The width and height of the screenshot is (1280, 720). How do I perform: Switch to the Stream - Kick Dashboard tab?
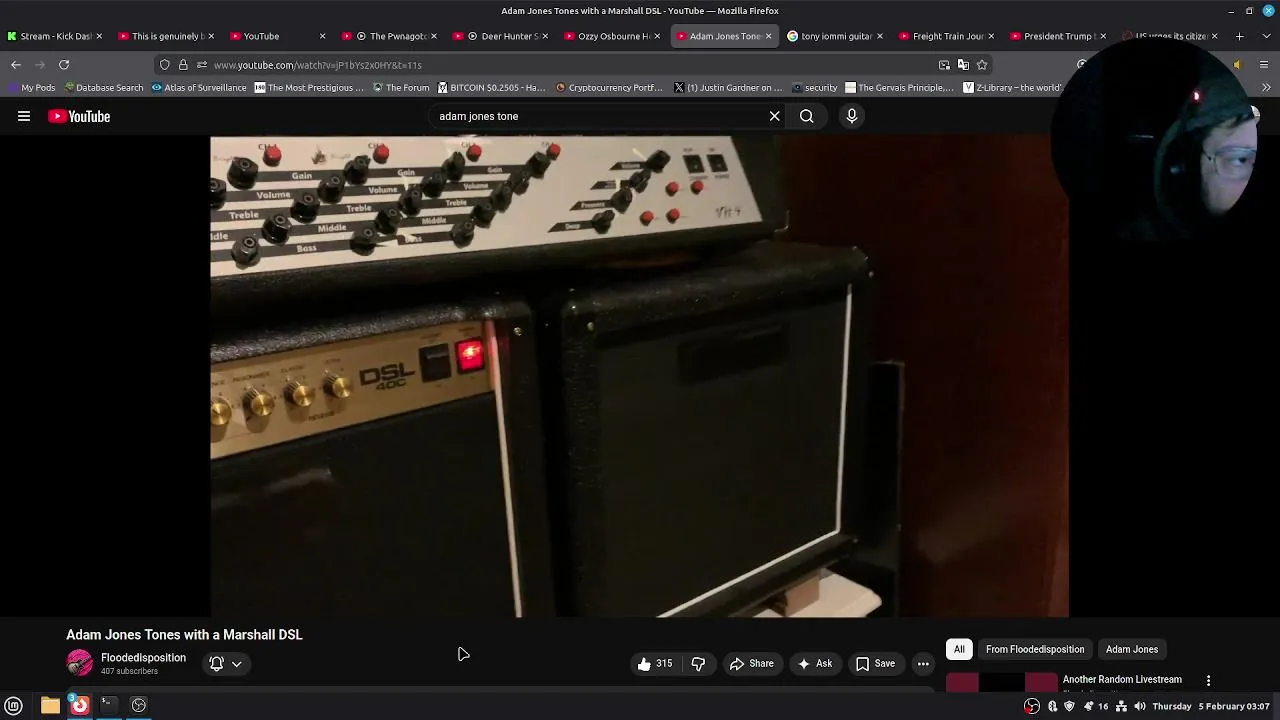click(55, 36)
